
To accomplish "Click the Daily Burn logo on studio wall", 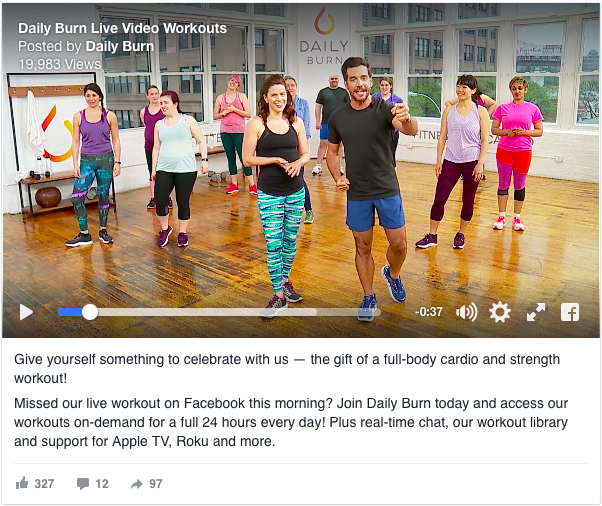I will click(x=324, y=36).
